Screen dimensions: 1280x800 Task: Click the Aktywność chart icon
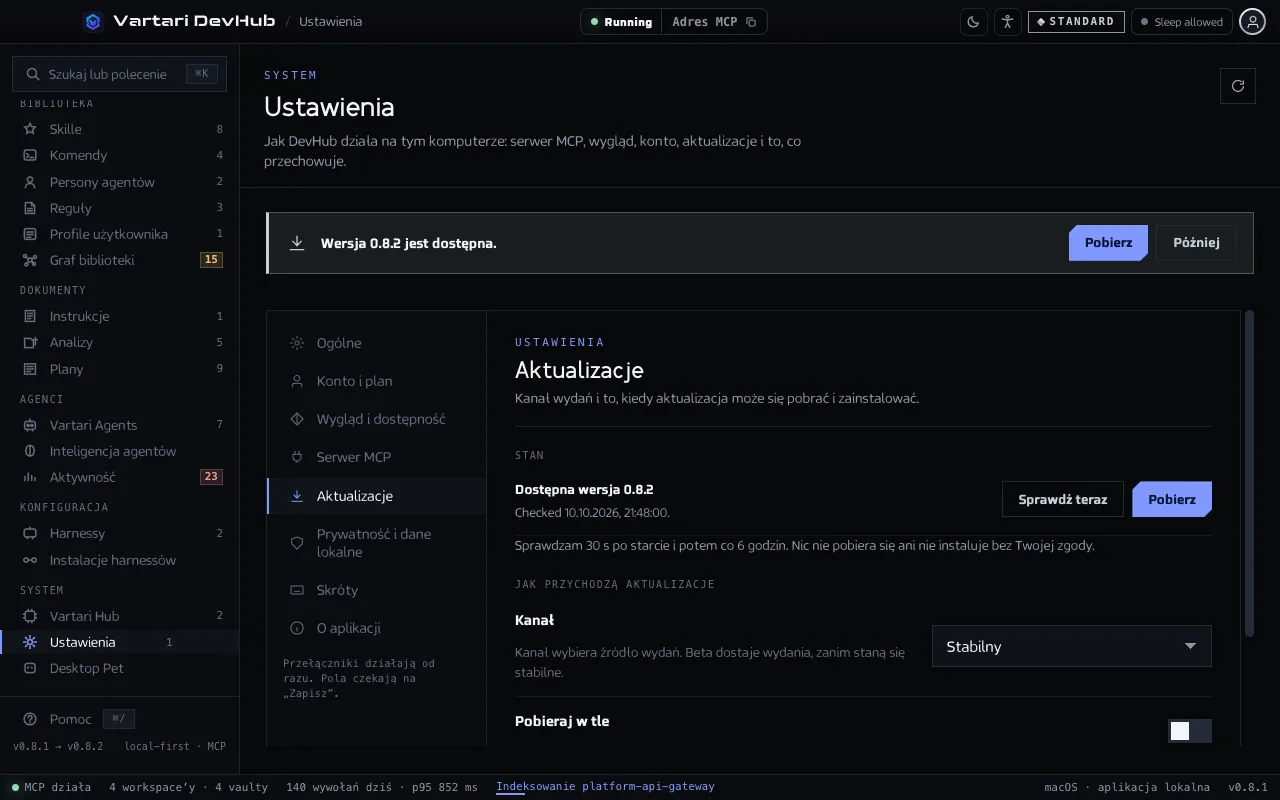coord(30,477)
